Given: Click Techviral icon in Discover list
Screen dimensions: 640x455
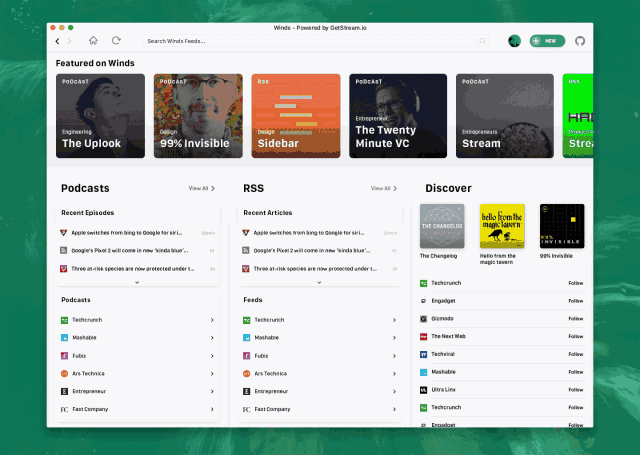Looking at the screenshot, I should pos(424,354).
